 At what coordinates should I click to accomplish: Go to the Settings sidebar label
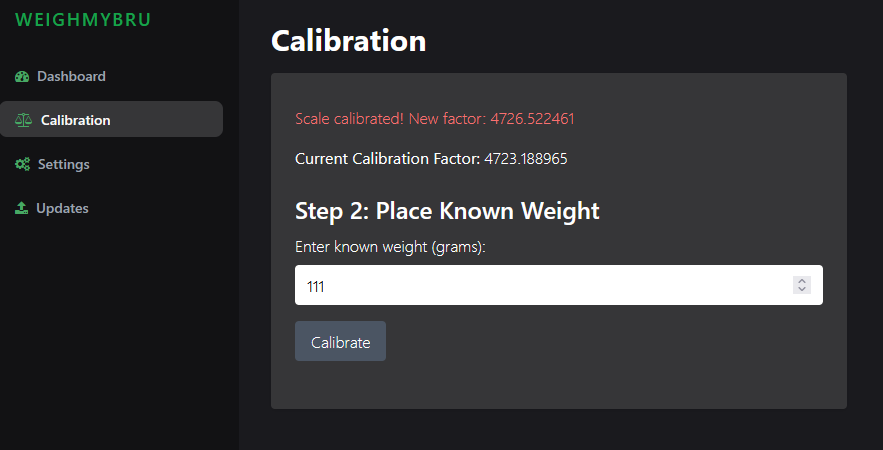(63, 164)
